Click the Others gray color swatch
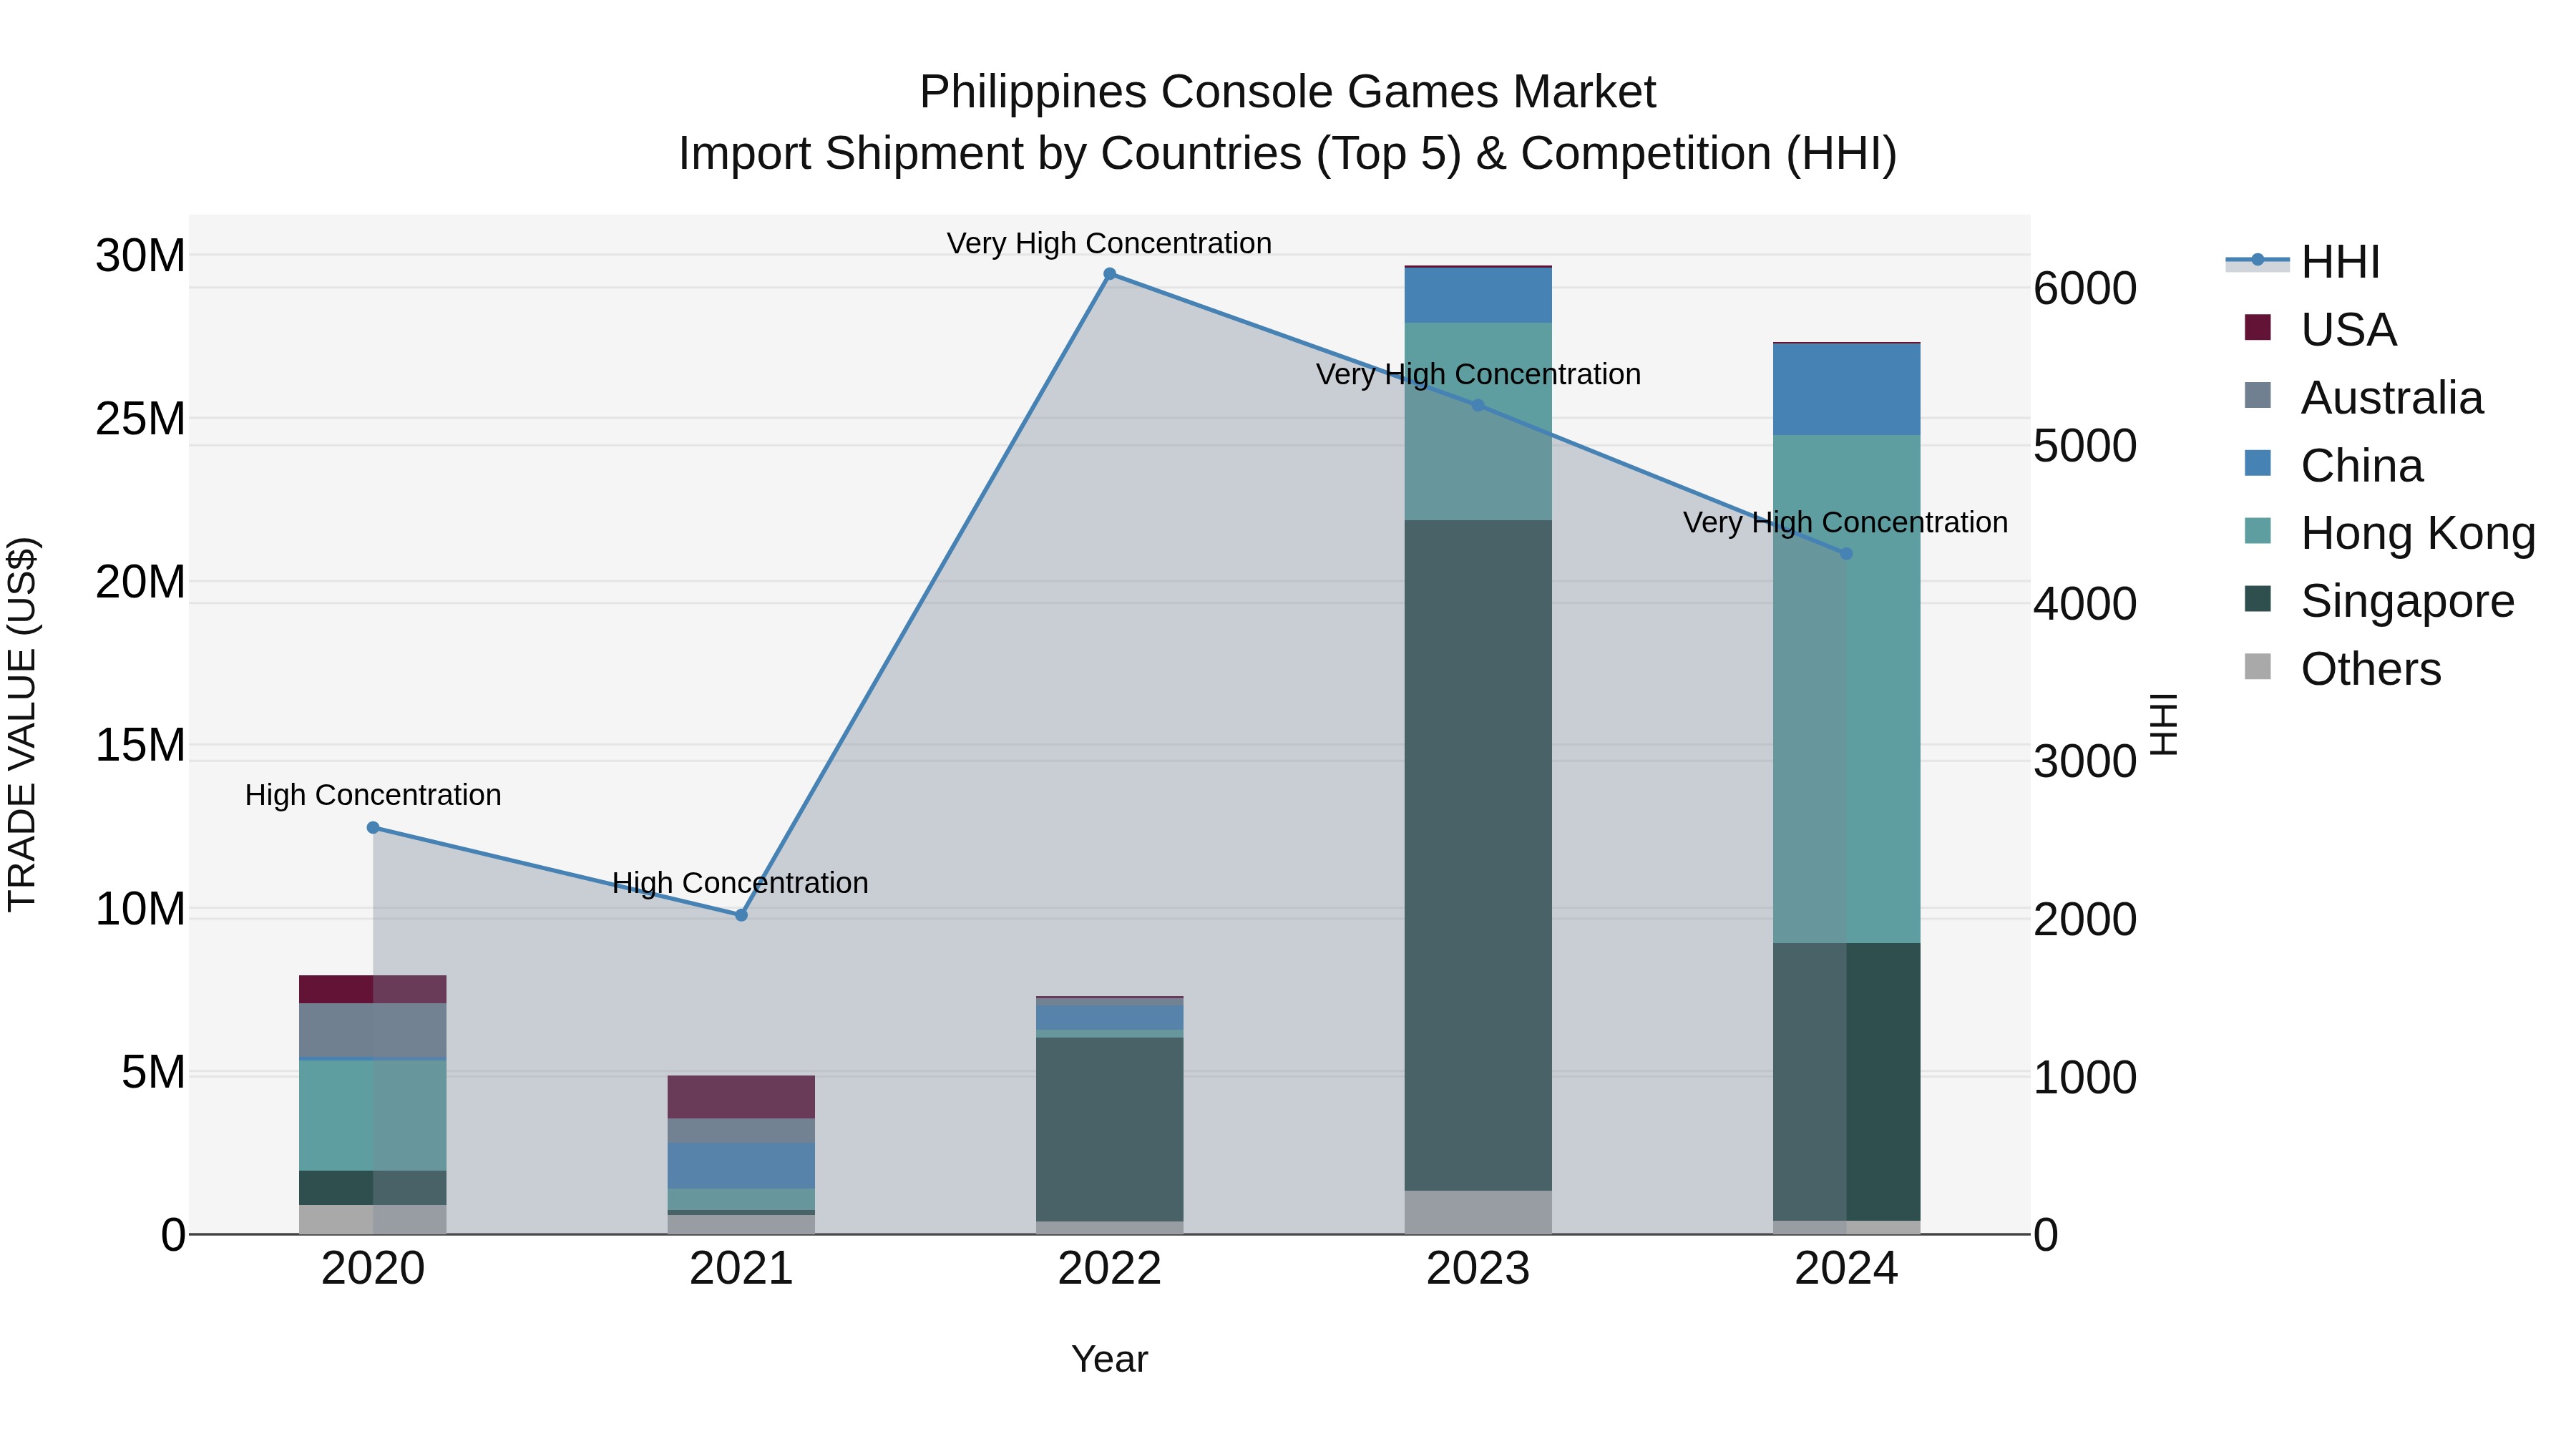This screenshot has width=2576, height=1449. pyautogui.click(x=2258, y=666)
